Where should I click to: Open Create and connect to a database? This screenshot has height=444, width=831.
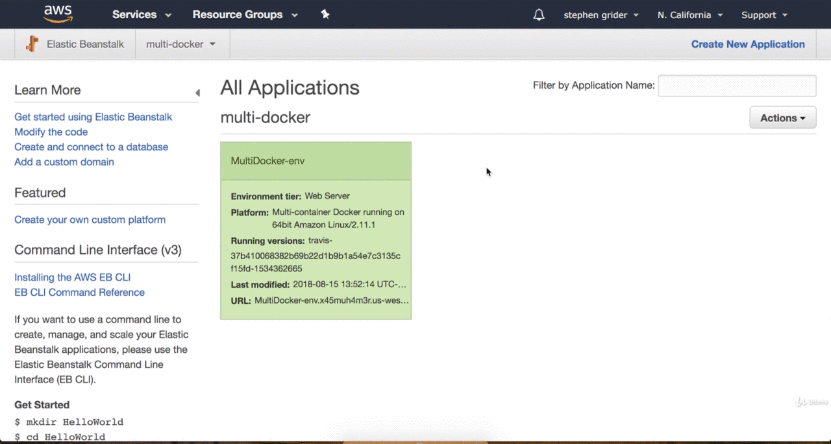click(91, 147)
